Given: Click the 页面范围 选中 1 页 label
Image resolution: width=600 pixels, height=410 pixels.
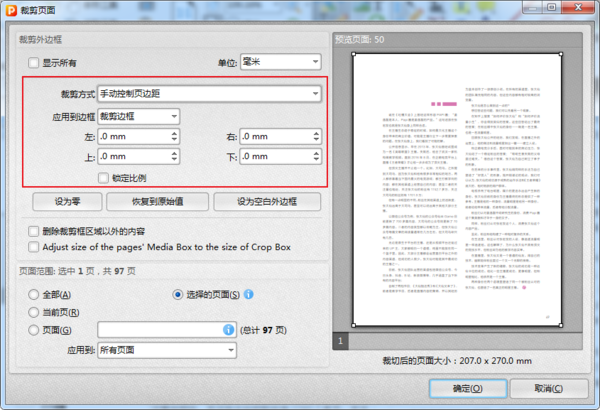Looking at the screenshot, I should [x=77, y=271].
